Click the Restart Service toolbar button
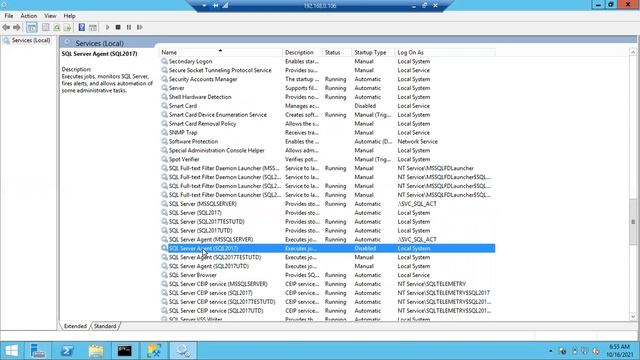640x360 pixels. pos(140,27)
